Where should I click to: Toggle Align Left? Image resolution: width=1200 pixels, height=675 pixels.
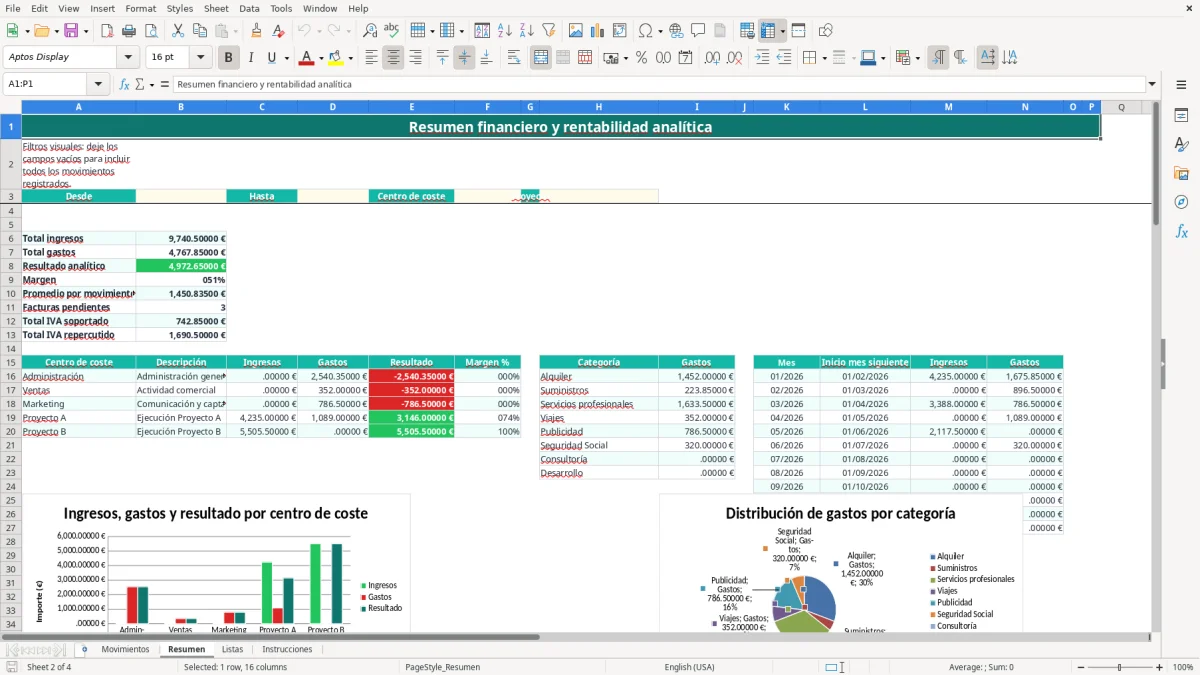pyautogui.click(x=371, y=57)
